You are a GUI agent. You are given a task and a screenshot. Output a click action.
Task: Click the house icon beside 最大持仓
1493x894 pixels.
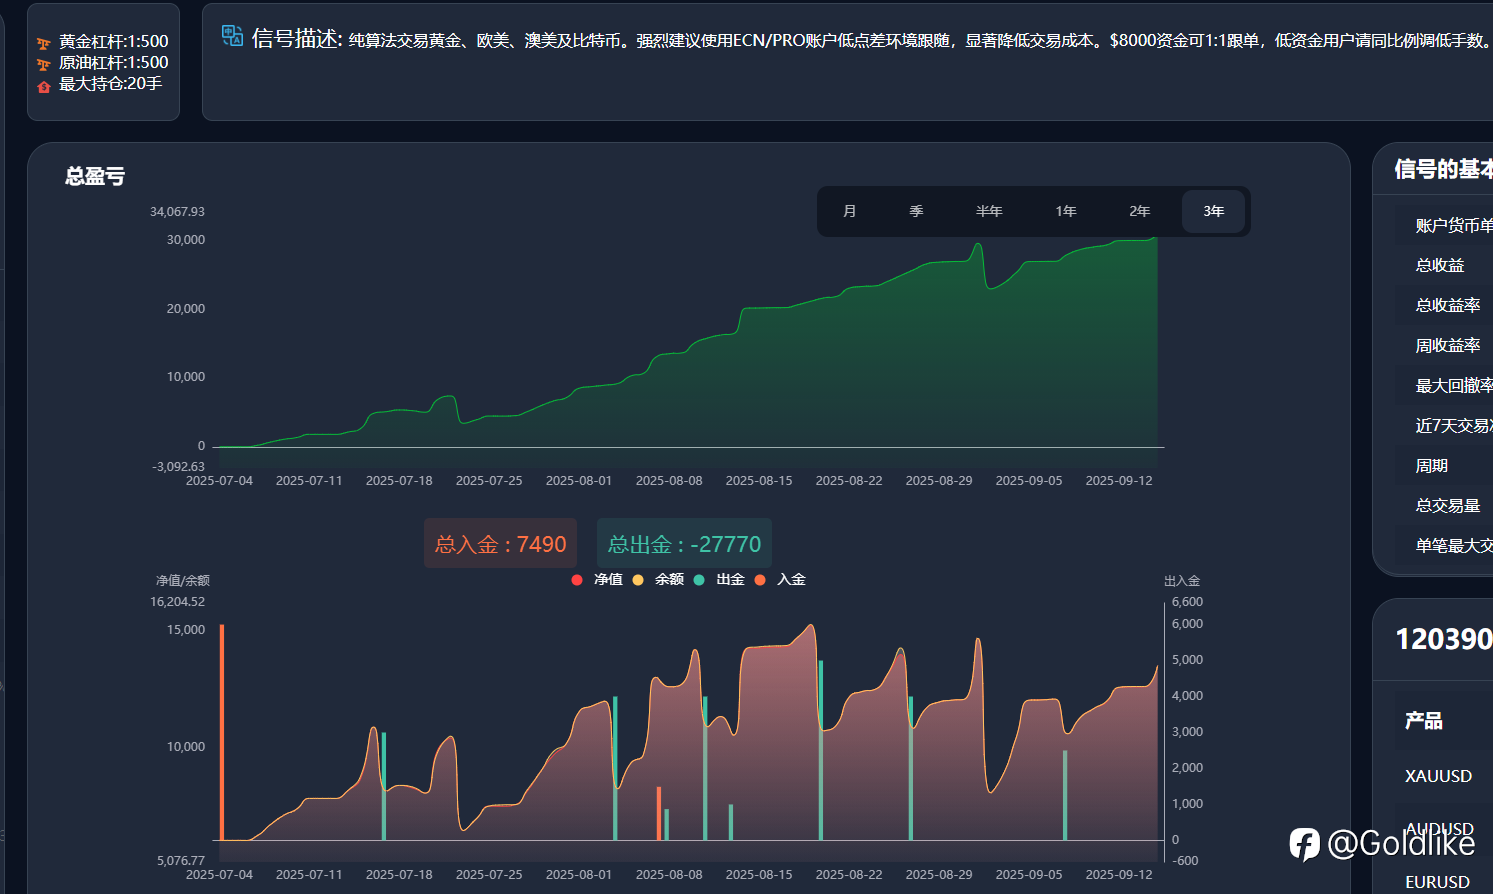(x=44, y=87)
